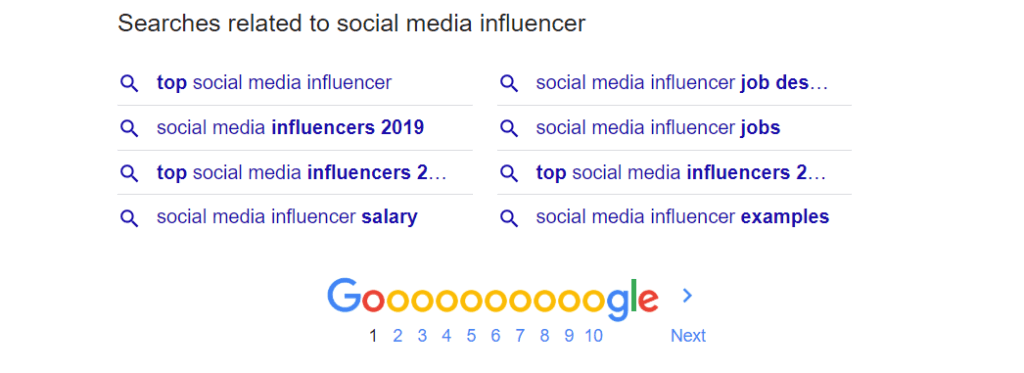The height and width of the screenshot is (373, 1024).
Task: Open 'social media influencer examples' suggestion
Action: (682, 217)
